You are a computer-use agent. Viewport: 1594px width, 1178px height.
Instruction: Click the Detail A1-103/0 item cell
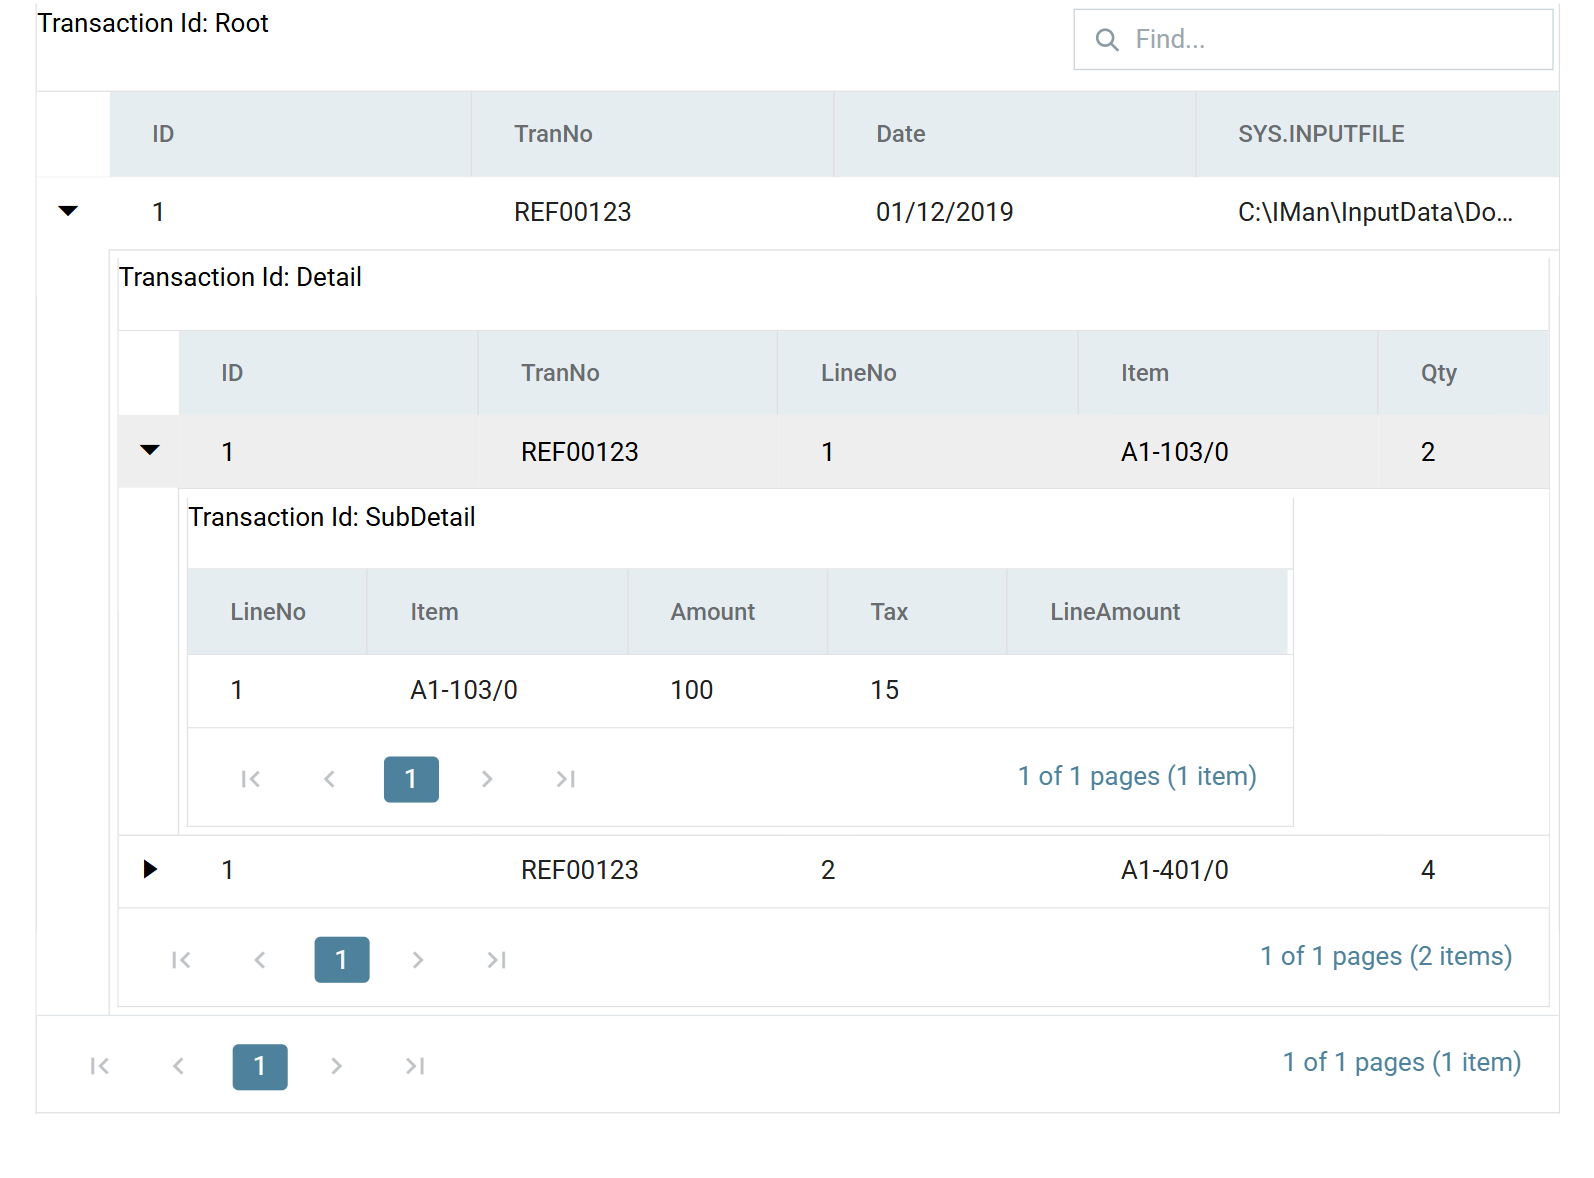pos(1228,452)
